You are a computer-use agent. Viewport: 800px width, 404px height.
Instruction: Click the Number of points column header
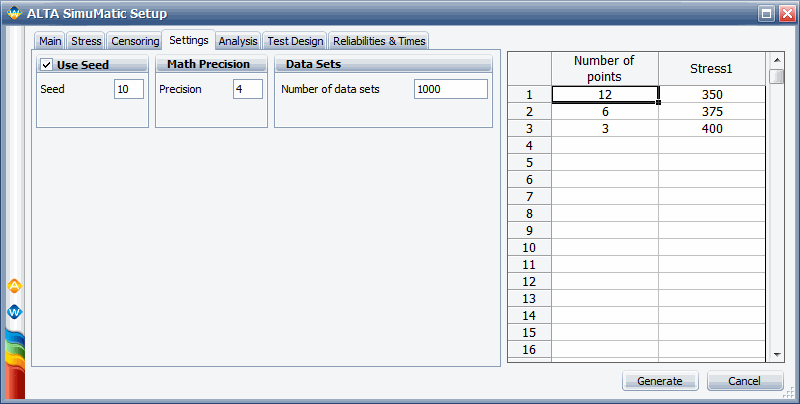[x=605, y=68]
